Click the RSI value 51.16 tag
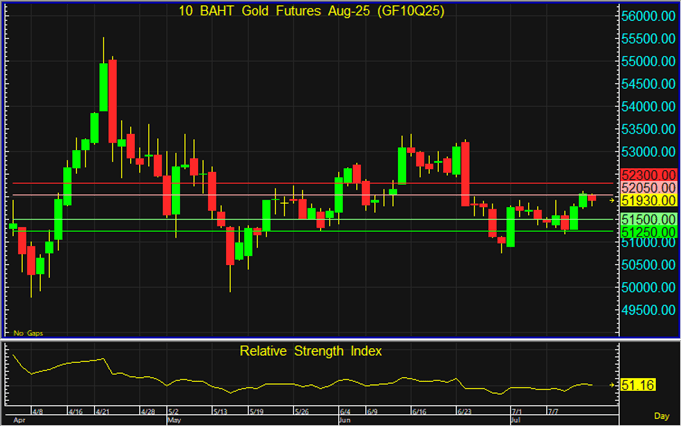Image resolution: width=682 pixels, height=427 pixels. pos(636,384)
